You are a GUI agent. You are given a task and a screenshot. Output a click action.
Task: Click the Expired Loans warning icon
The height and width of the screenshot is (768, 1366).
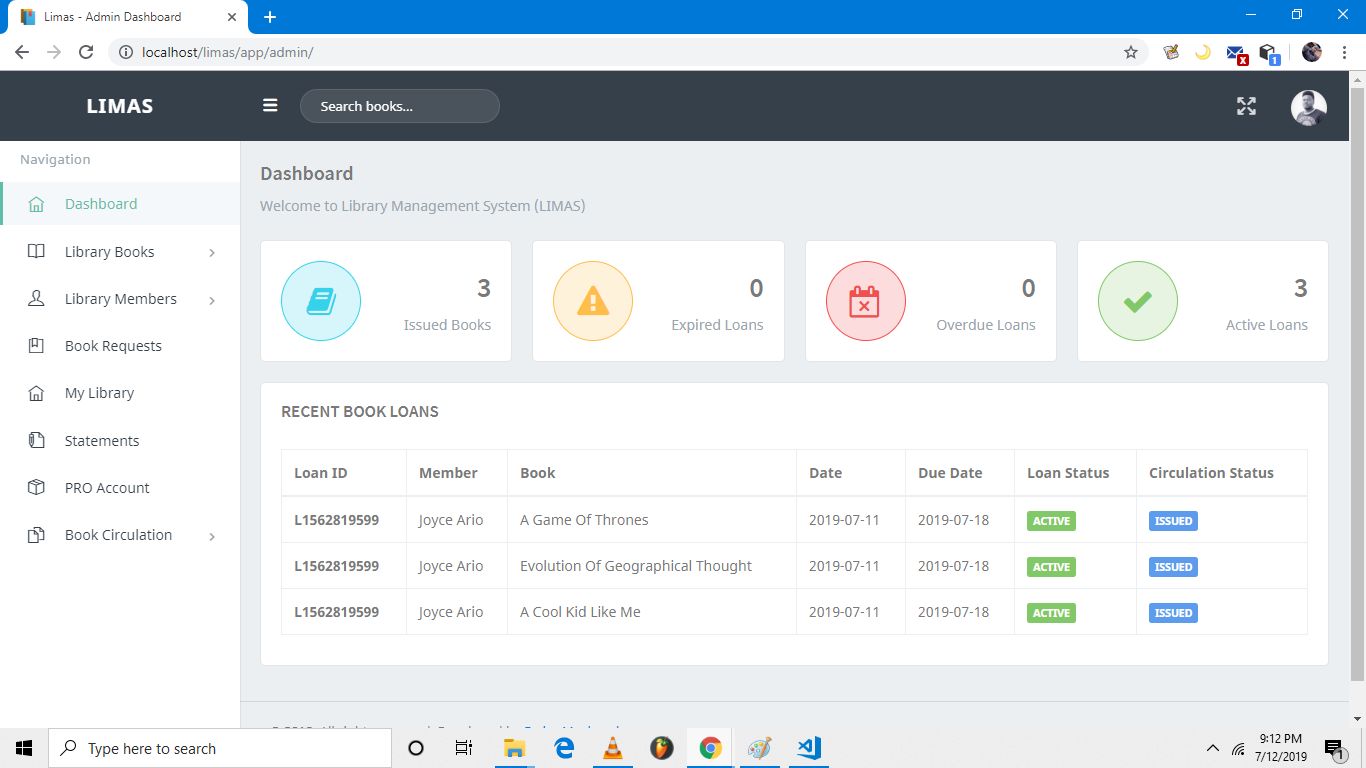[x=593, y=301]
